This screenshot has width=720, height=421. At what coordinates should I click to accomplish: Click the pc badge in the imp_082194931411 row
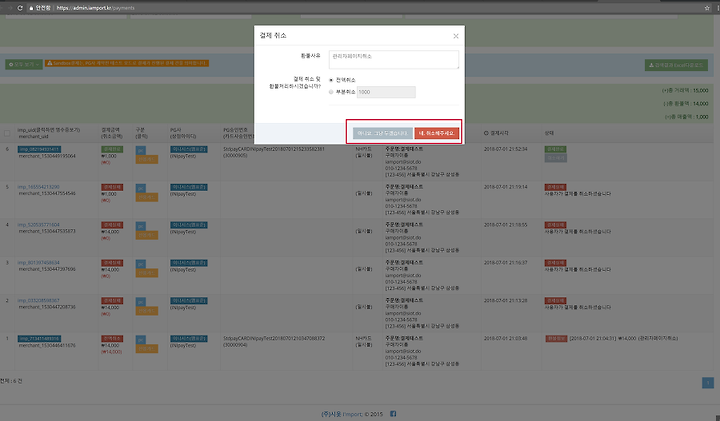pyautogui.click(x=141, y=150)
